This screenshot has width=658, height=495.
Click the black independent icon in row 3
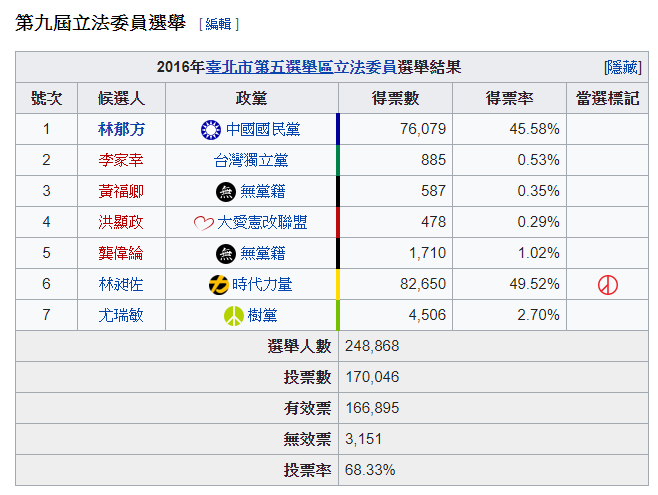coord(226,192)
